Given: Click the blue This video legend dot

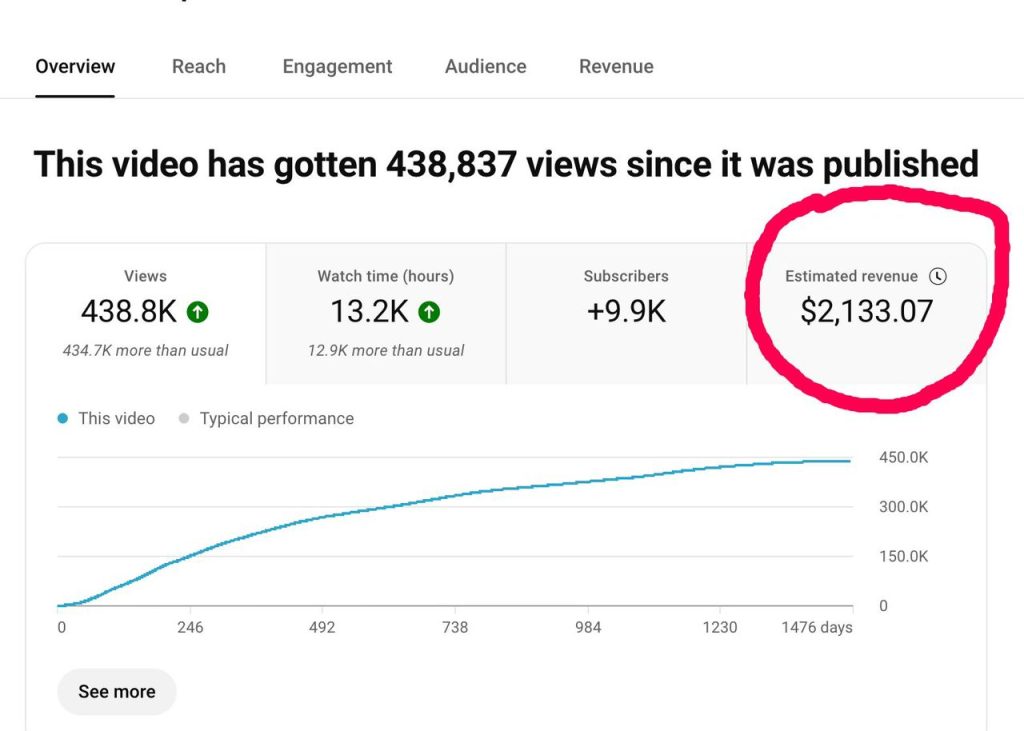Looking at the screenshot, I should tap(63, 419).
